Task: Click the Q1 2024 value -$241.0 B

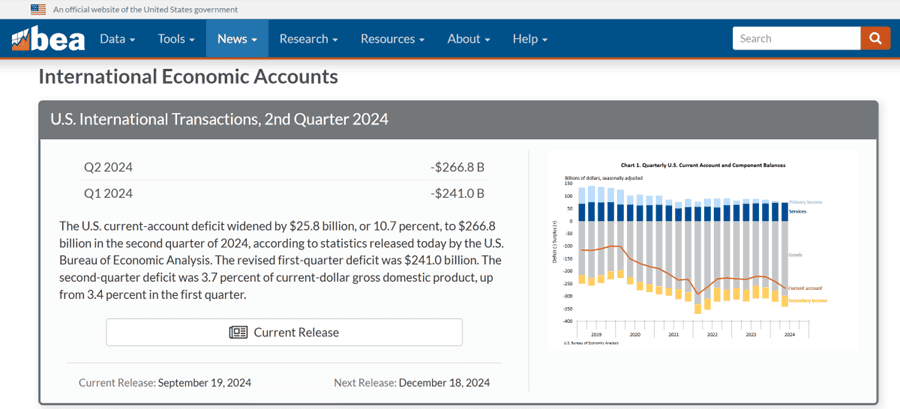Action: [457, 193]
